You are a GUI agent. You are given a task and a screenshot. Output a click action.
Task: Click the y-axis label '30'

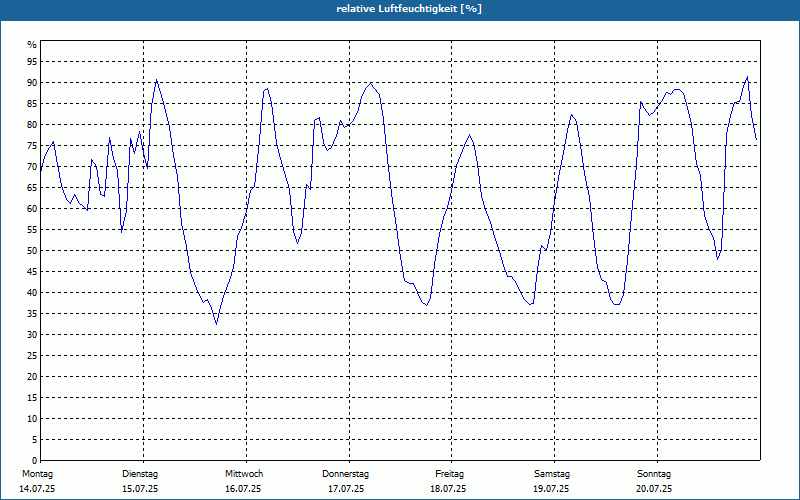point(32,335)
